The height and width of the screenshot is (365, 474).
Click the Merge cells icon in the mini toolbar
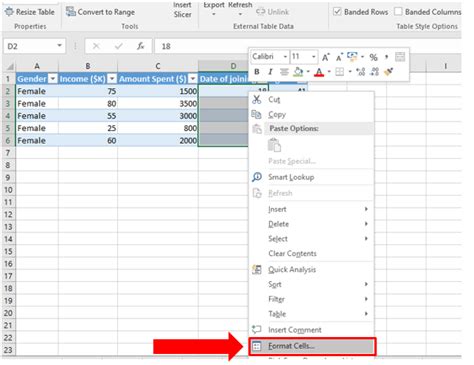click(400, 57)
